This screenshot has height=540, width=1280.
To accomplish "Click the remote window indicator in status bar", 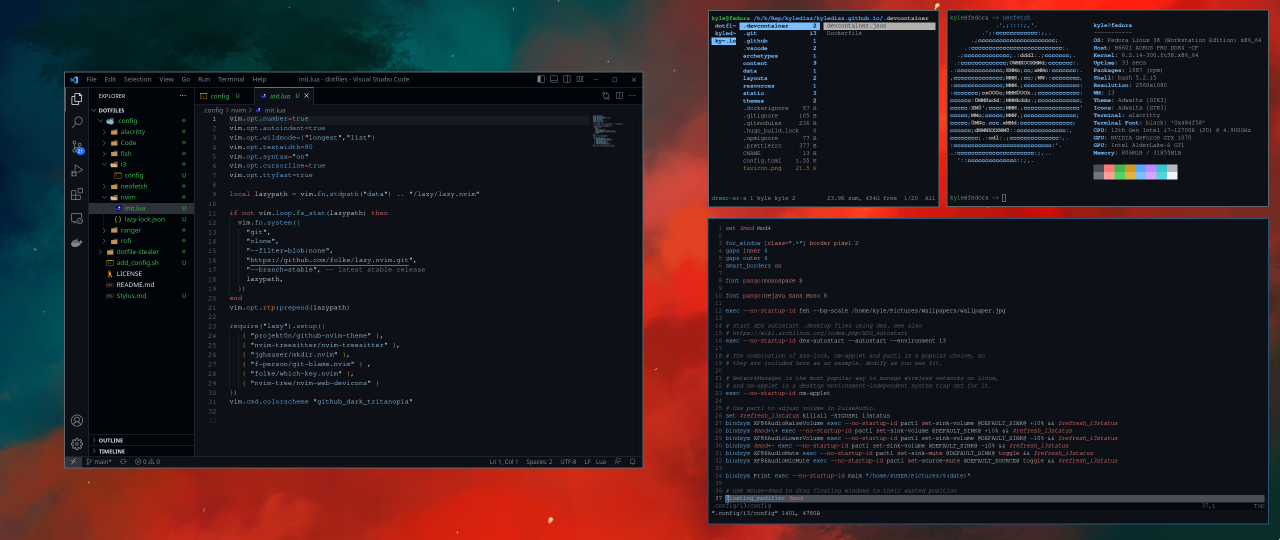I will 73,461.
